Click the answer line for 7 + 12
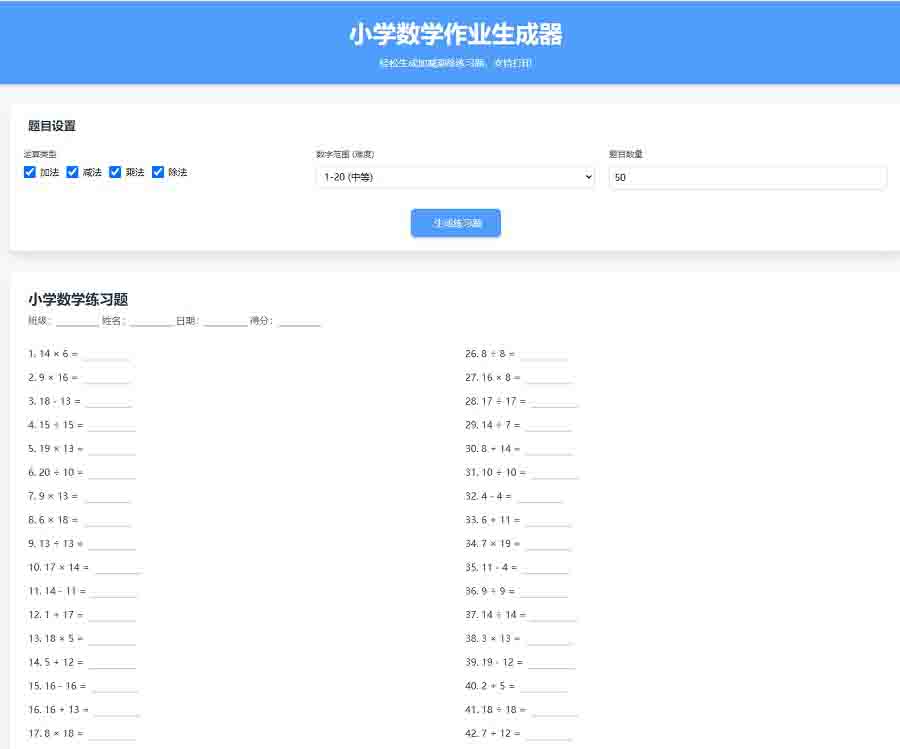 pos(548,735)
